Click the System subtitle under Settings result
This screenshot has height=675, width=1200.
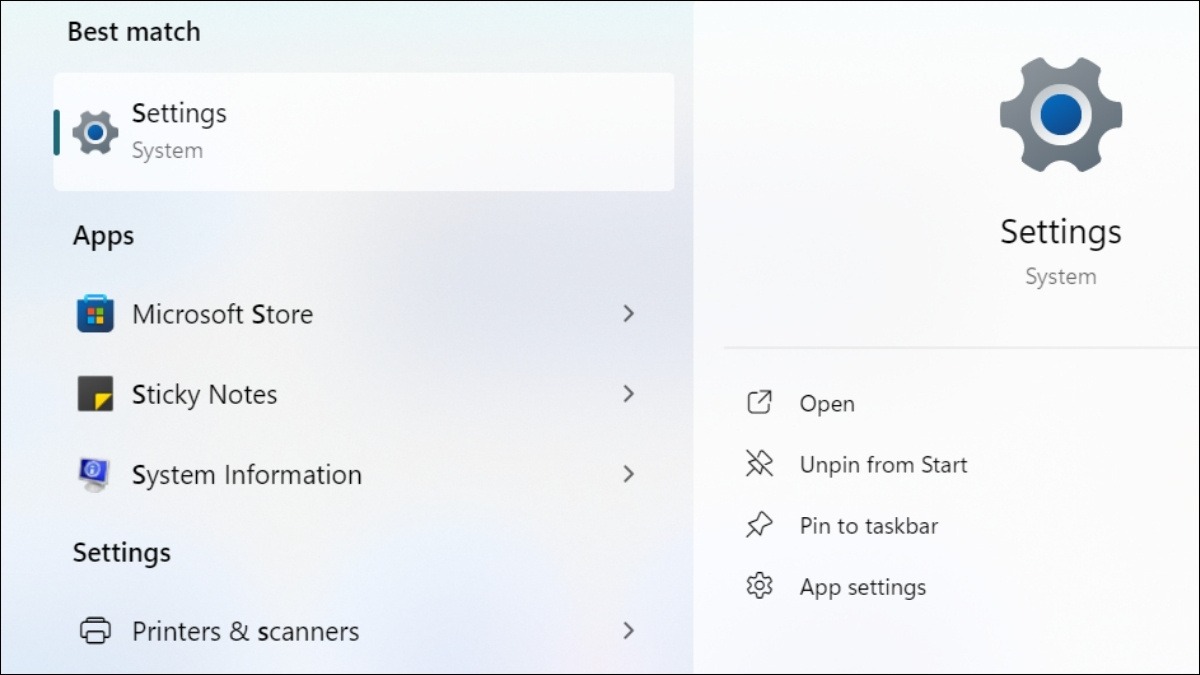[167, 151]
